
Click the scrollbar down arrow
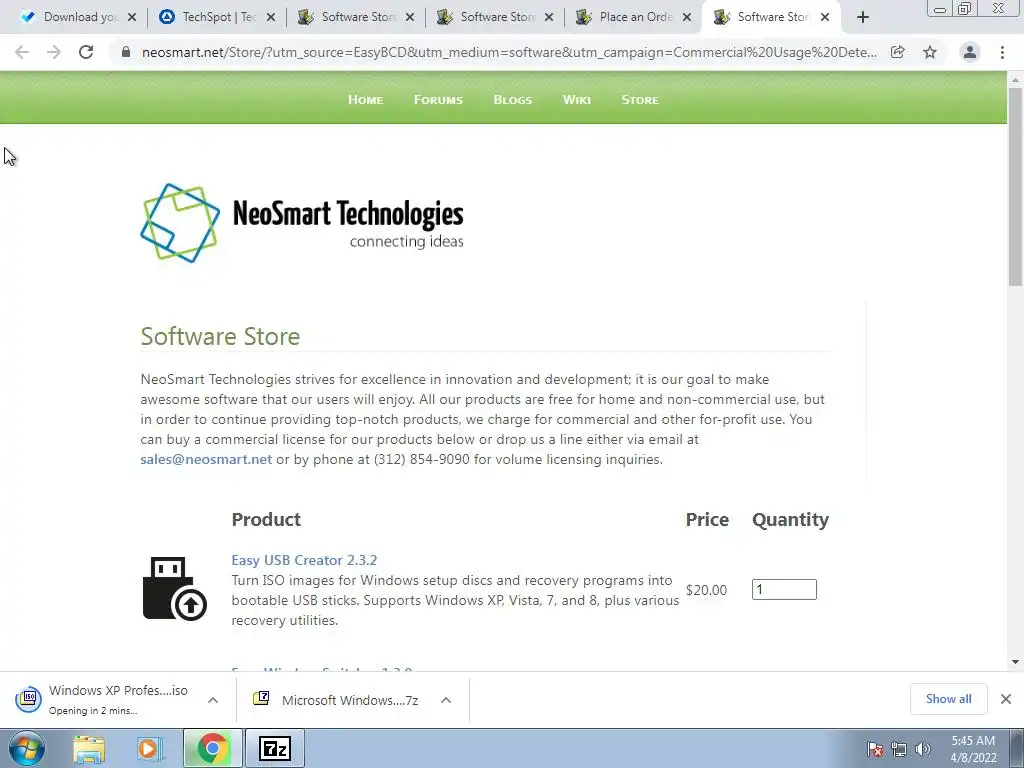1015,662
